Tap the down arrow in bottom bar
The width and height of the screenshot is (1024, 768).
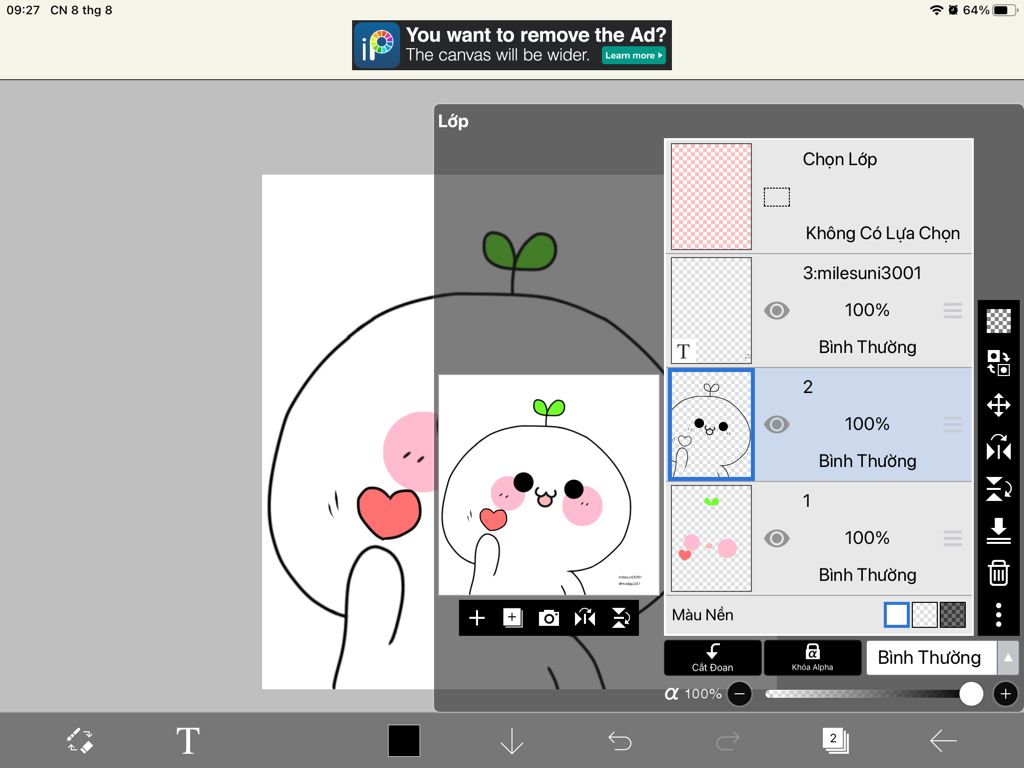pos(511,741)
